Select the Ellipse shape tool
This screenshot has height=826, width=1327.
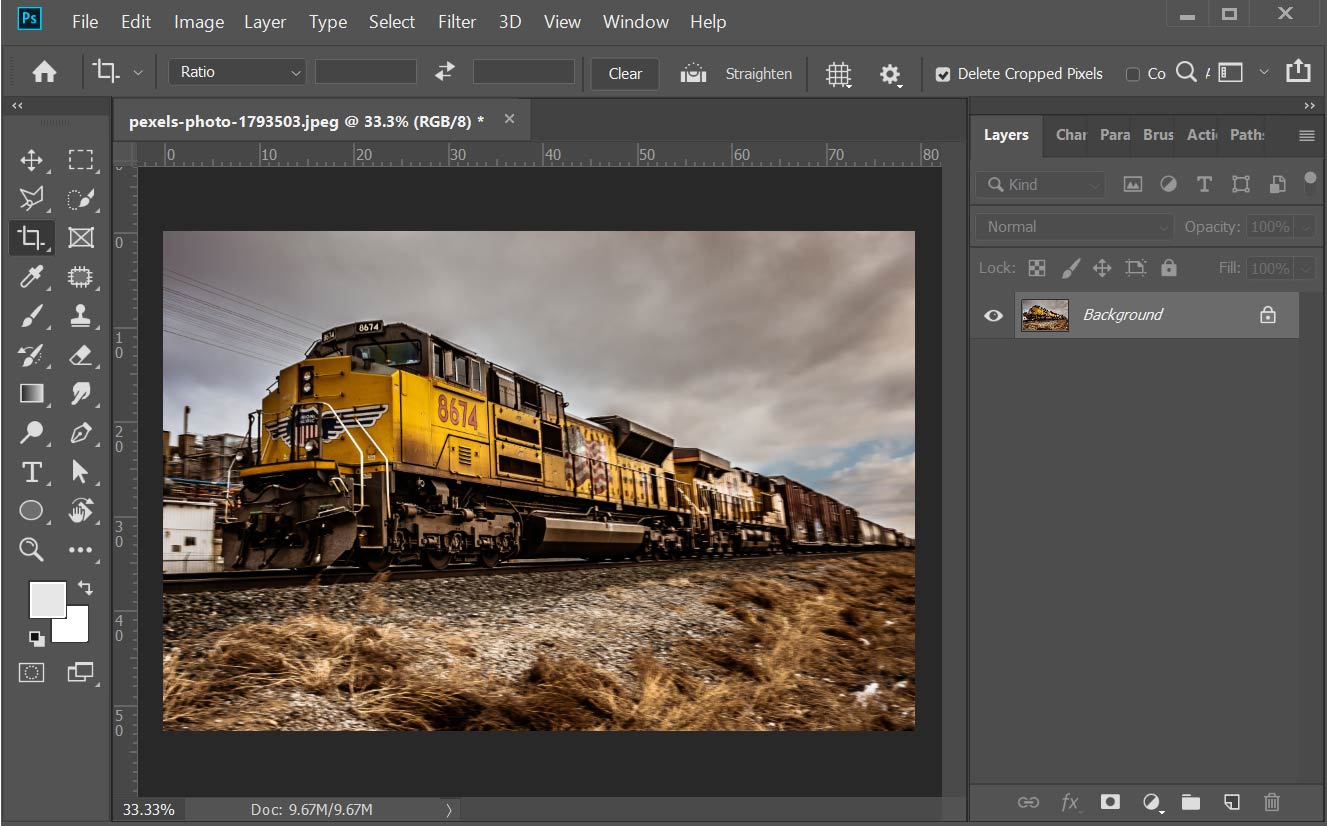coord(31,510)
